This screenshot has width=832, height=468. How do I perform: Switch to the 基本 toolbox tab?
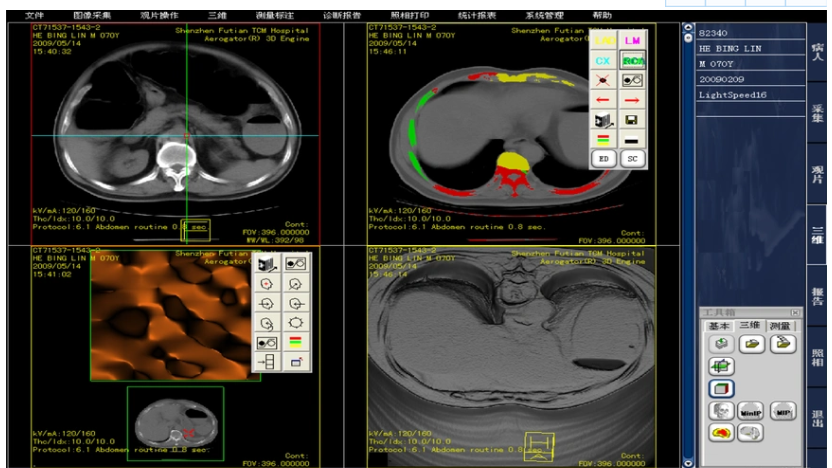pos(718,326)
